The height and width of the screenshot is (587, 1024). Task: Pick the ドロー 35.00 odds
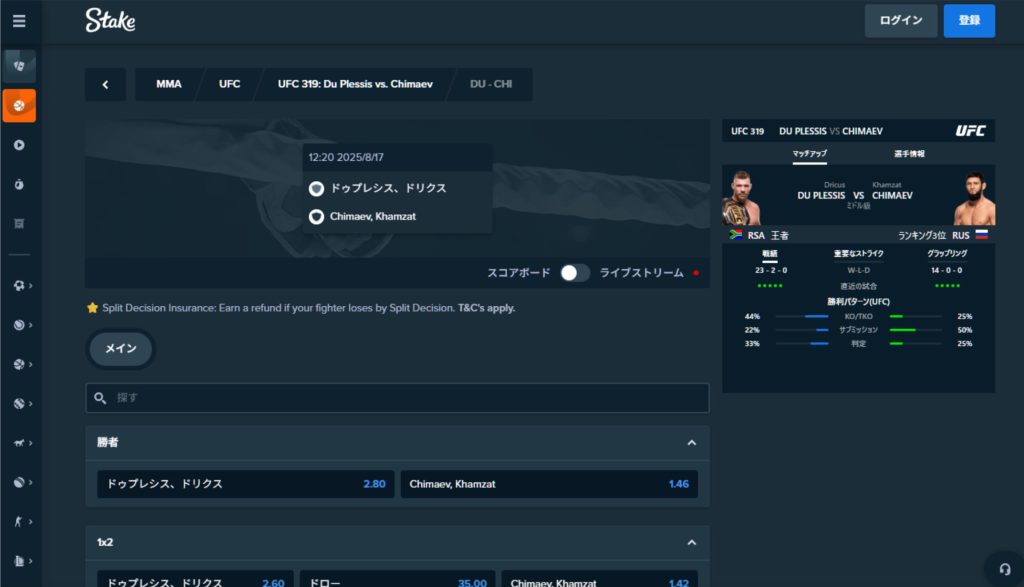(x=397, y=579)
